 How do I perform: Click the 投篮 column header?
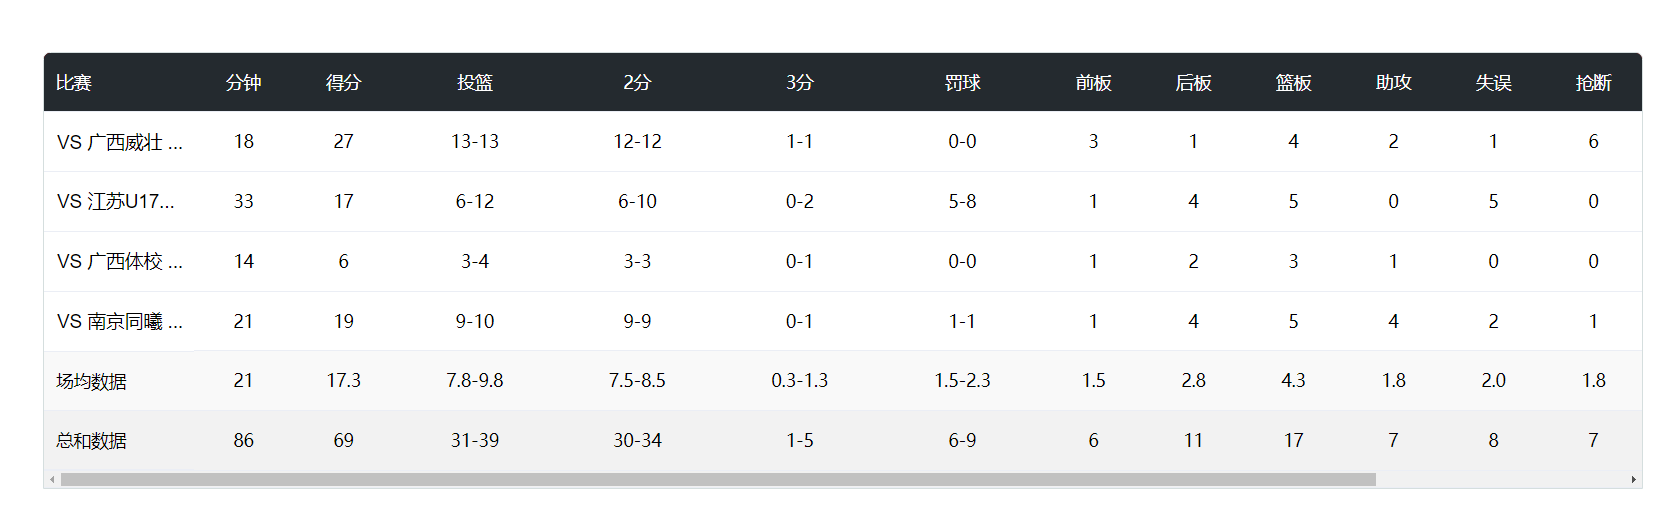click(475, 83)
